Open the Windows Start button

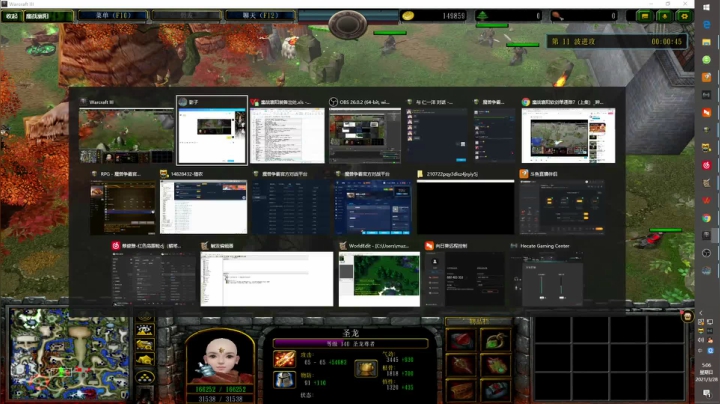coord(707,8)
